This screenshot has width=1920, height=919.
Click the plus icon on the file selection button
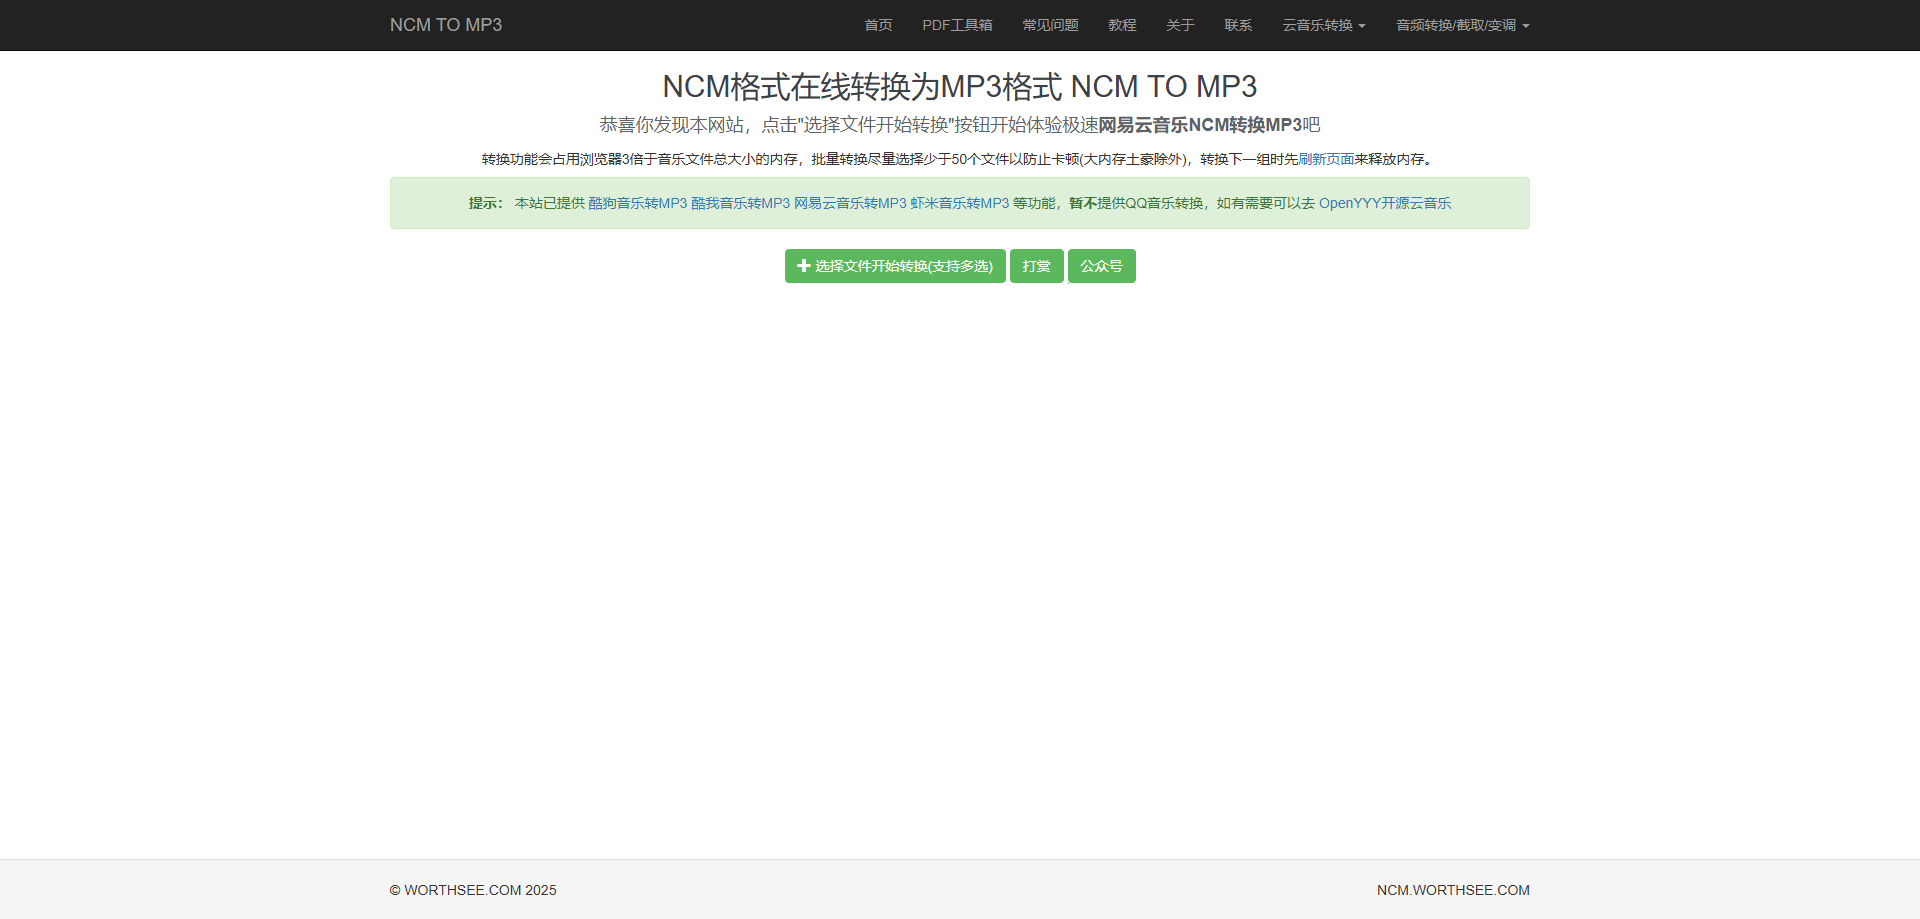click(x=803, y=266)
